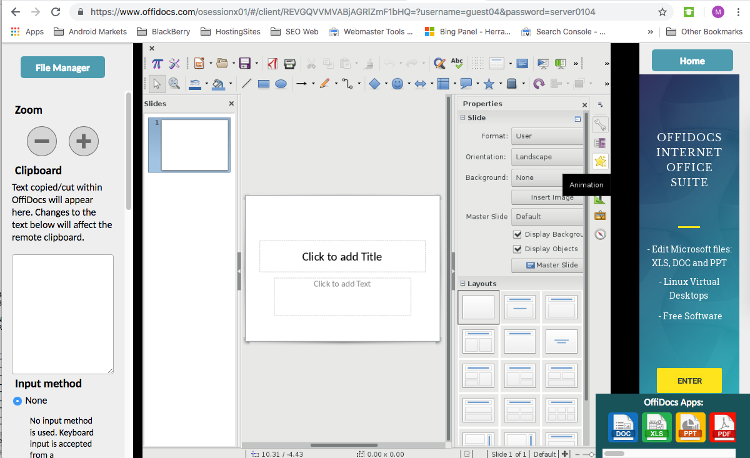Click the zoom in plus button
This screenshot has height=458, width=750.
(84, 141)
